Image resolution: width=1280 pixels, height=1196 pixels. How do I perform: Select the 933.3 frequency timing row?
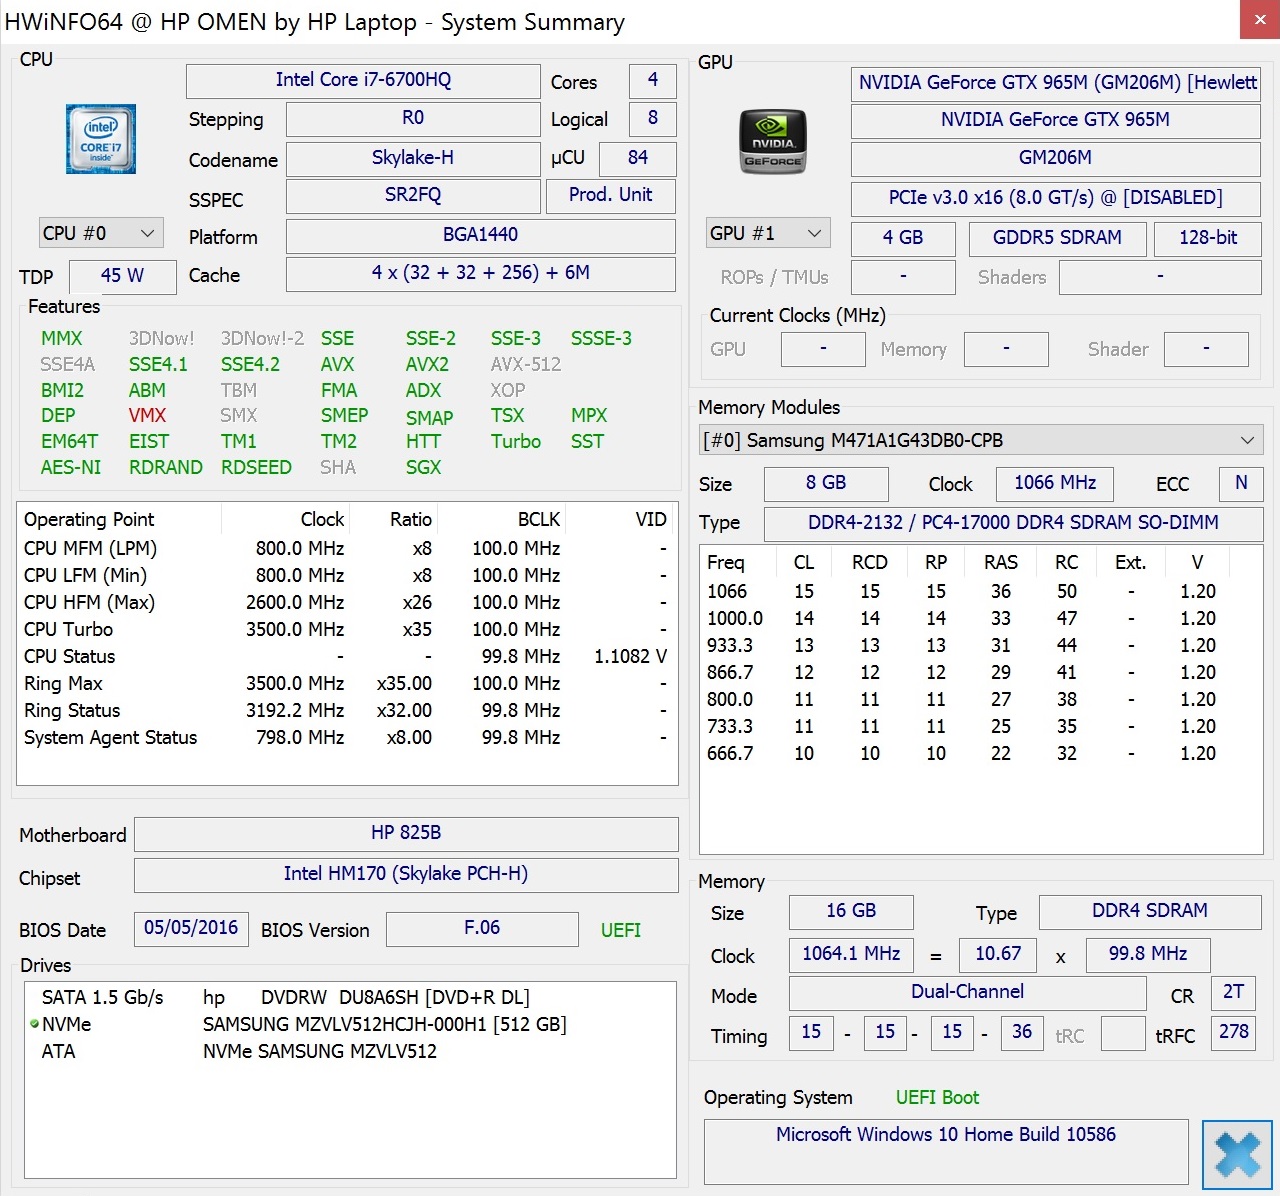(981, 645)
